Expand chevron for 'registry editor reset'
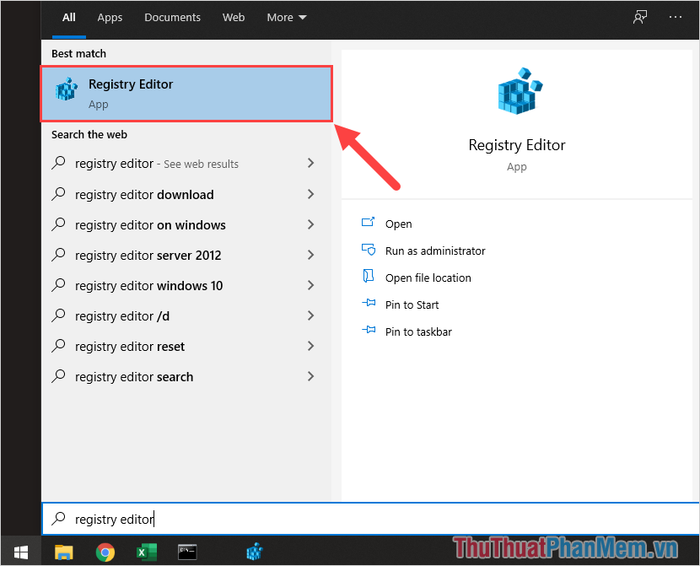Viewport: 700px width, 566px height. pos(311,346)
